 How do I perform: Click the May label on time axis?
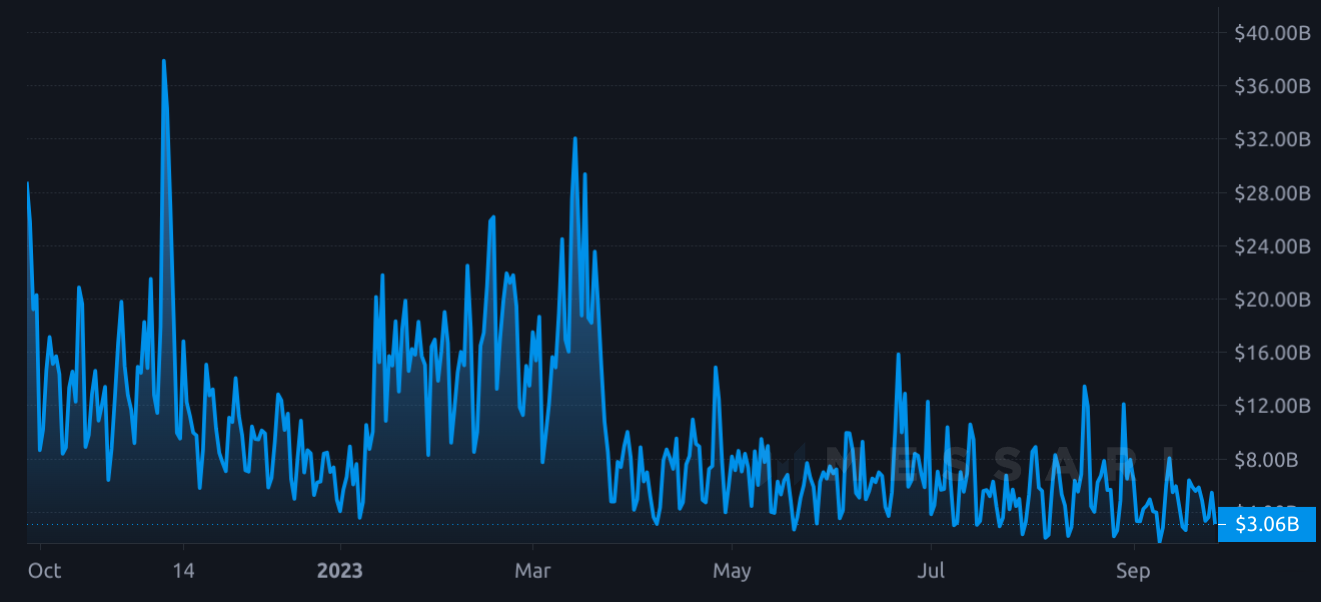pyautogui.click(x=732, y=571)
